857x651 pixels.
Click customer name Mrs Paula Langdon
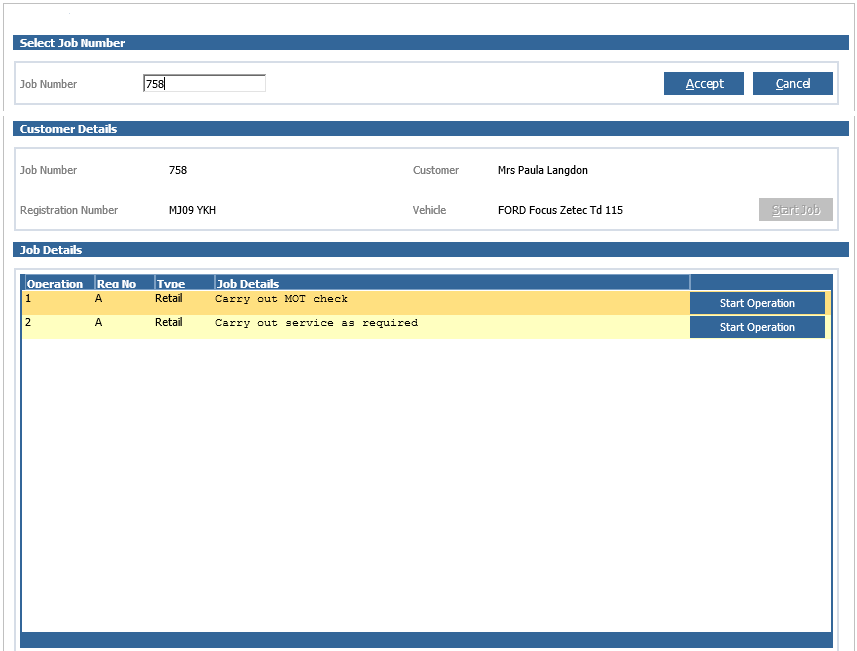point(542,170)
